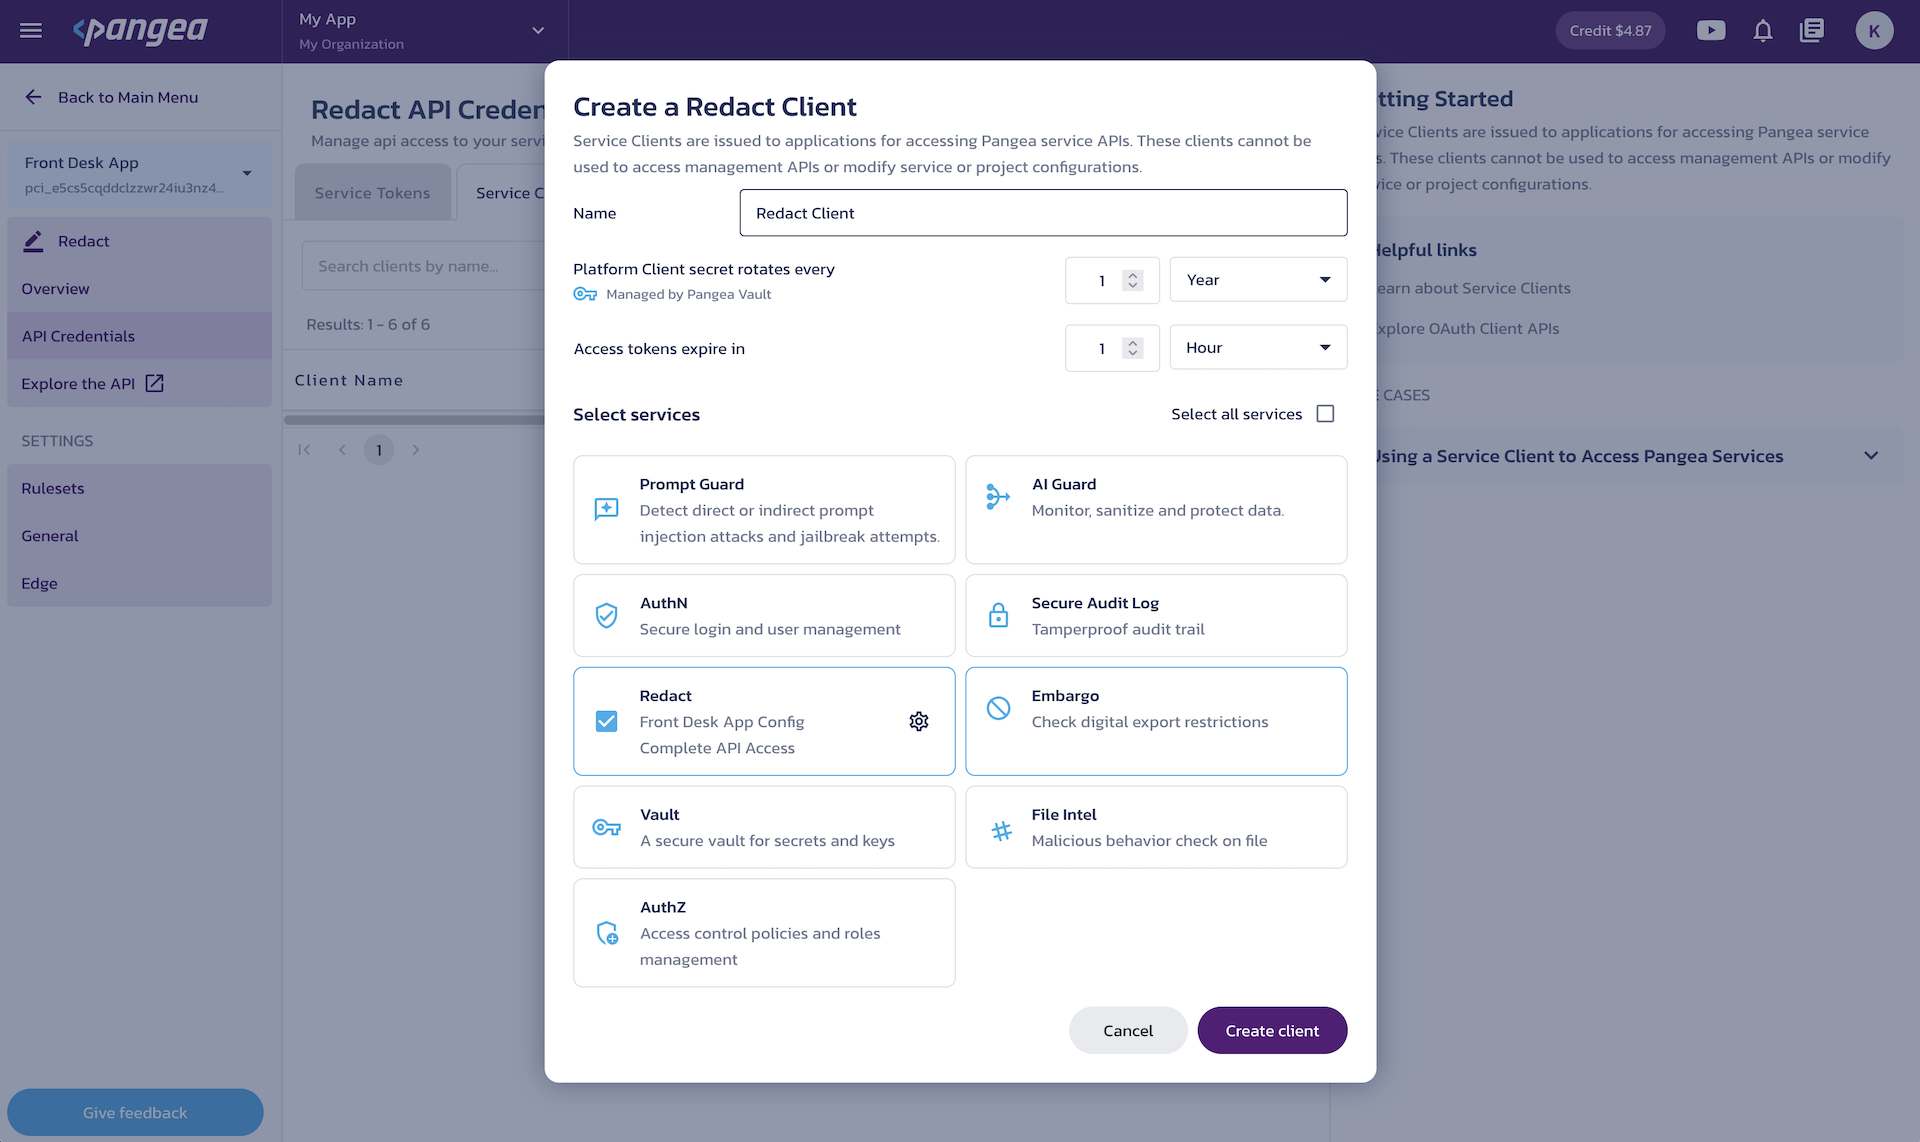The image size is (1920, 1142).
Task: Click page 1 in pagination
Action: tap(379, 450)
